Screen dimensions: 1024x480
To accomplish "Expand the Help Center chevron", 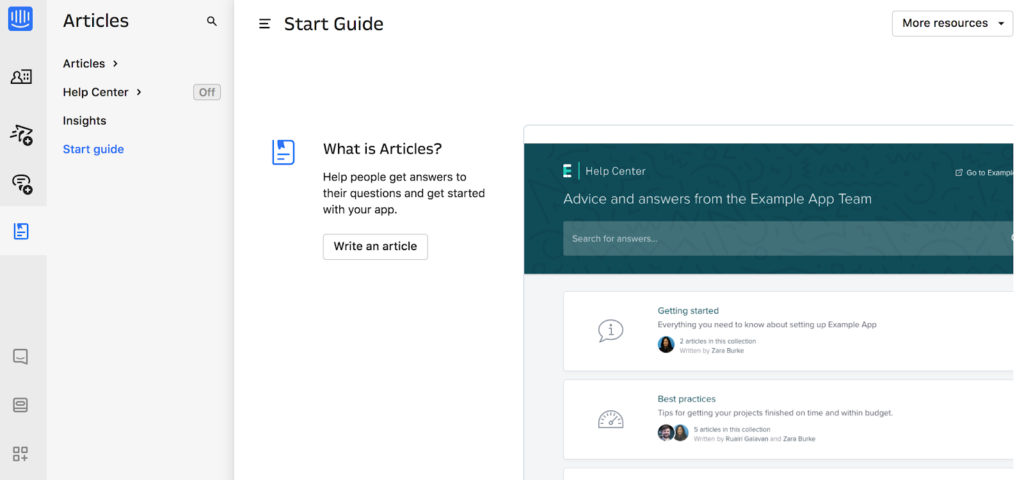I will (138, 92).
